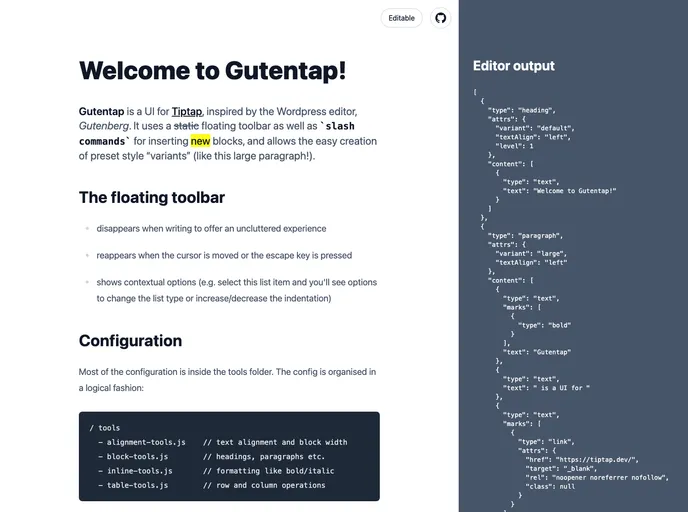
Task: Toggle the Editable button
Action: [x=401, y=18]
